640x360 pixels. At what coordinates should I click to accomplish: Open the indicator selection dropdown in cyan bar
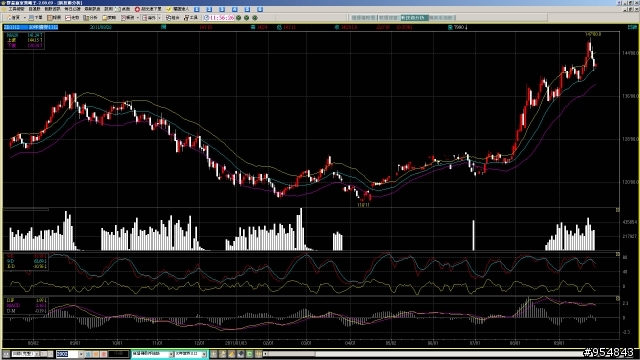pos(171,354)
